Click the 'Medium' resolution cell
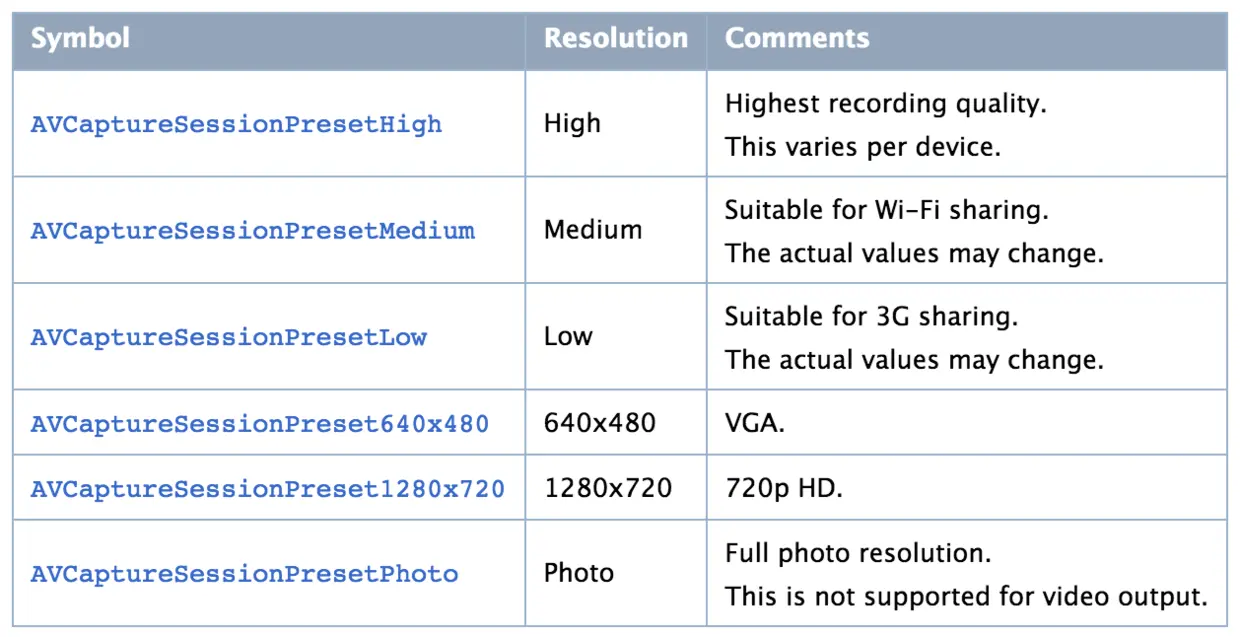 pos(593,230)
